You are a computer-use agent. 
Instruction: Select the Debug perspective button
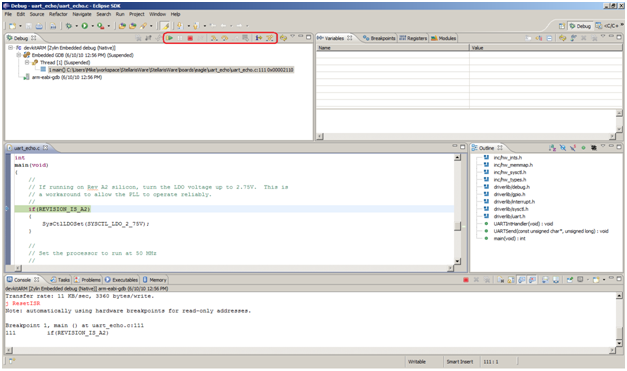(x=580, y=26)
